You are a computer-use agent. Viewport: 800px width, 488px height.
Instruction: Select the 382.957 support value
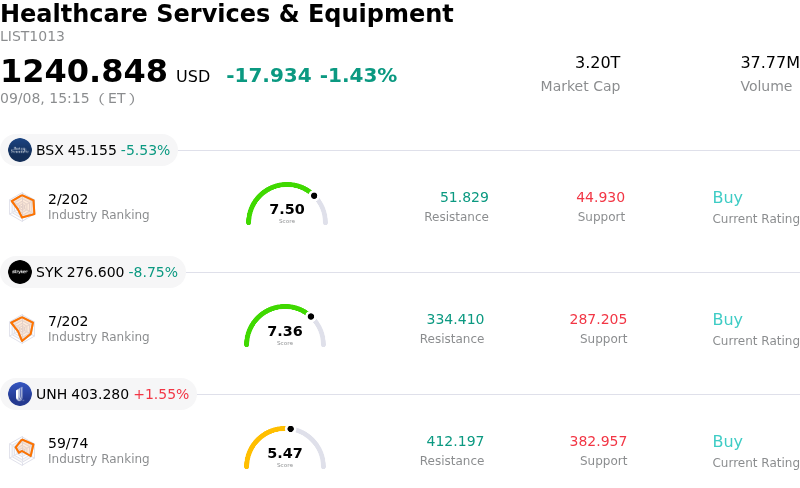click(598, 441)
